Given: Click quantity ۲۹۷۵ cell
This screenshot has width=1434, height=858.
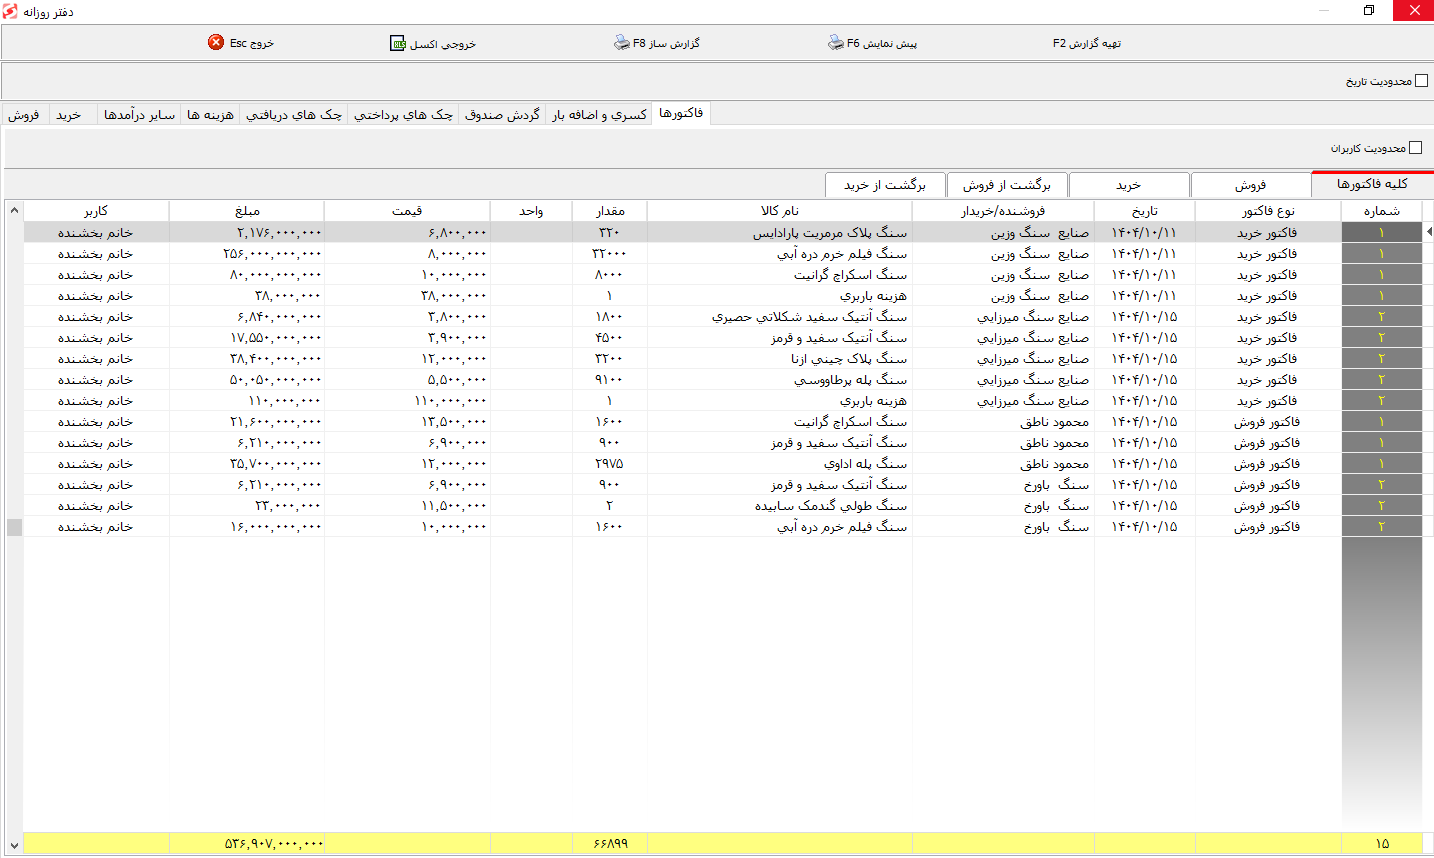Looking at the screenshot, I should pyautogui.click(x=610, y=464).
